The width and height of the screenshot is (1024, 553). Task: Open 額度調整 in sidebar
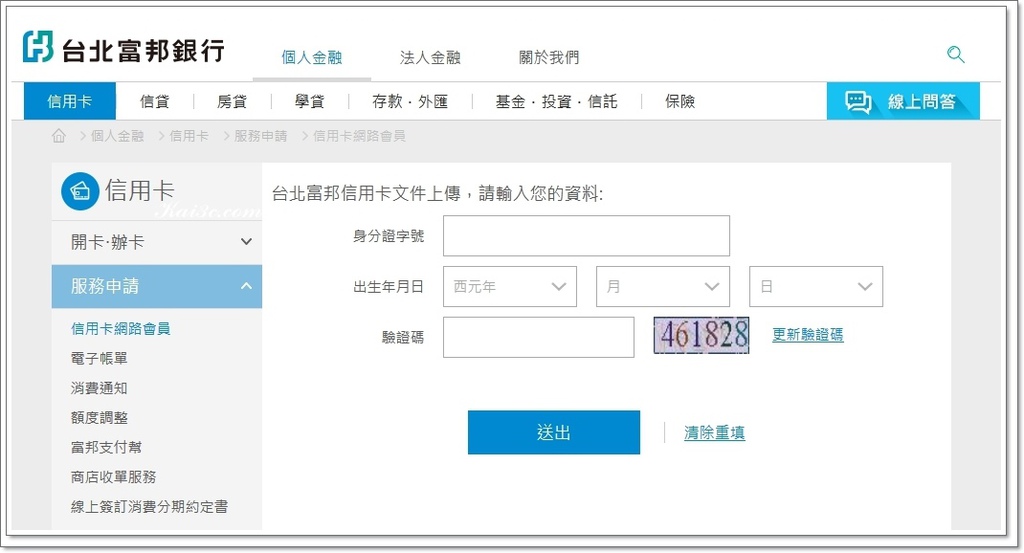coord(99,417)
